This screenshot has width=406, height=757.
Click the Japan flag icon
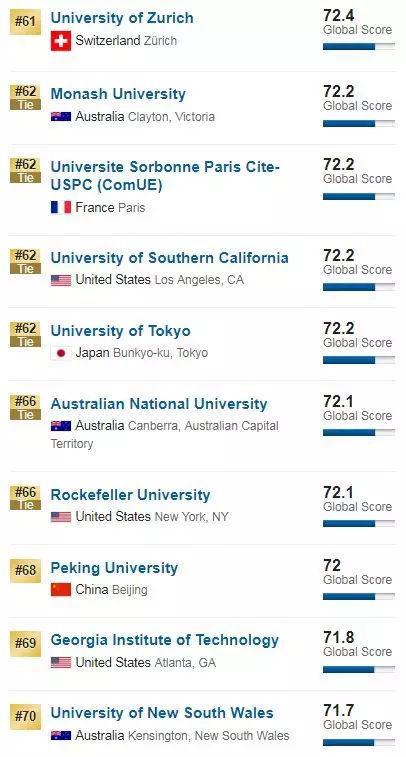[61, 353]
